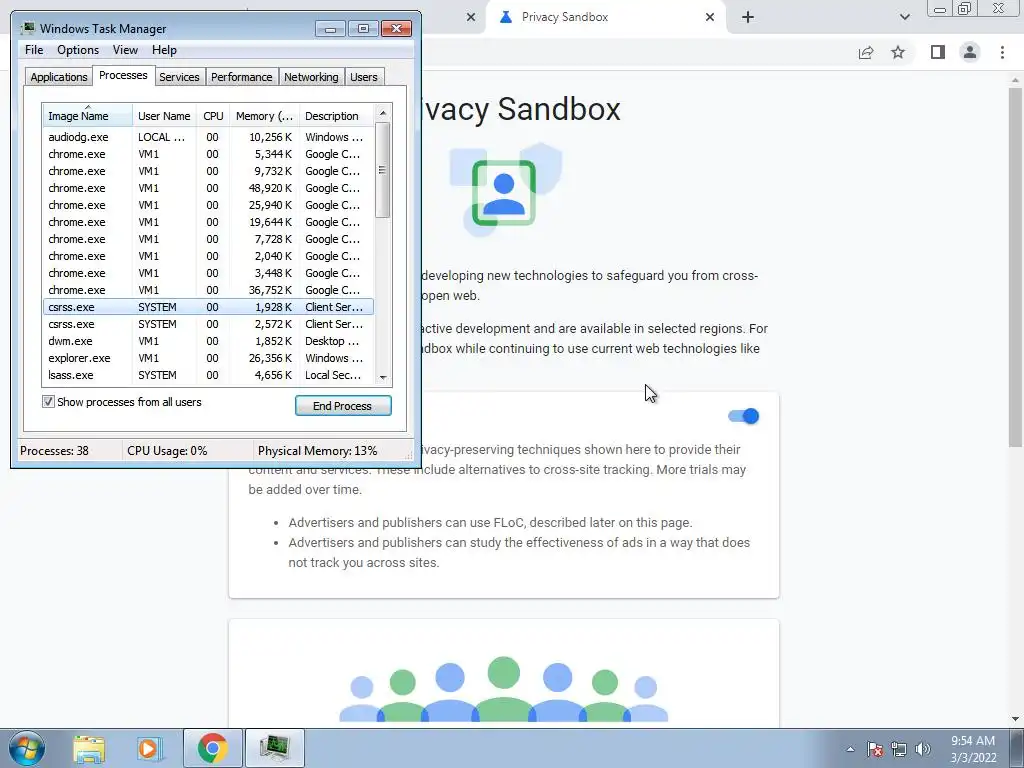Sort by User Name column header
Image resolution: width=1024 pixels, height=768 pixels.
coord(164,116)
